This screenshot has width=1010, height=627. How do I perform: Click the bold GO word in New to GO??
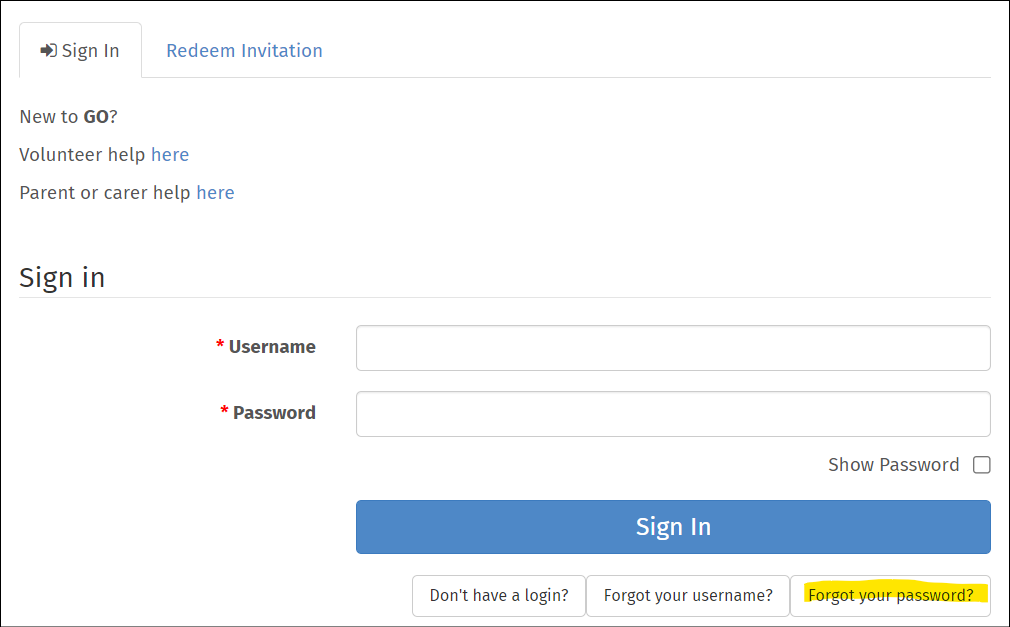96,117
